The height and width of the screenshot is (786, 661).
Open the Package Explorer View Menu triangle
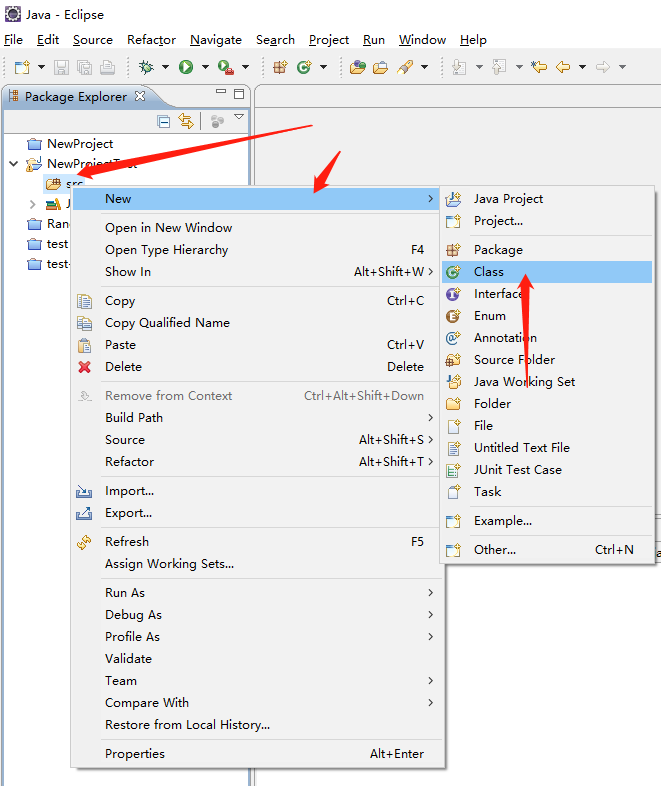(x=239, y=118)
